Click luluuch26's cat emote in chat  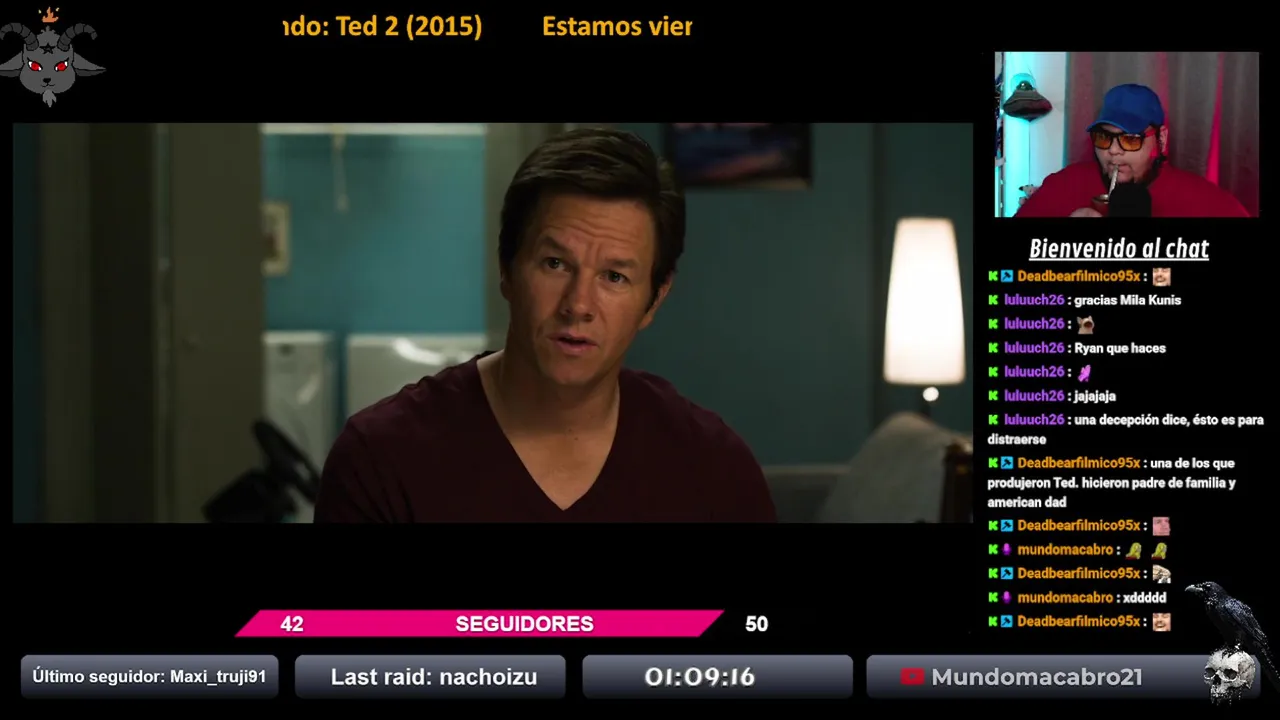[1085, 324]
